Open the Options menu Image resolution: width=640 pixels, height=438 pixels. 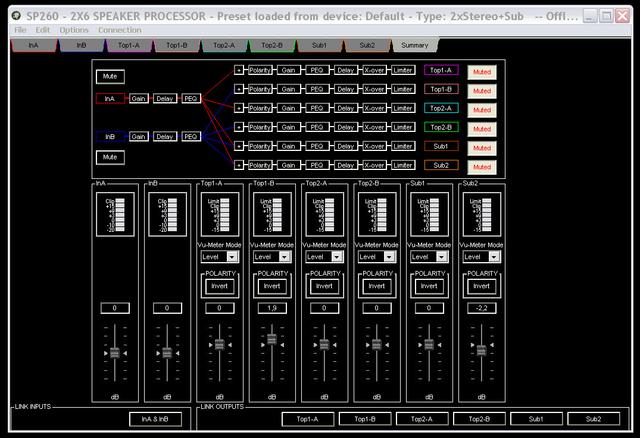(73, 30)
